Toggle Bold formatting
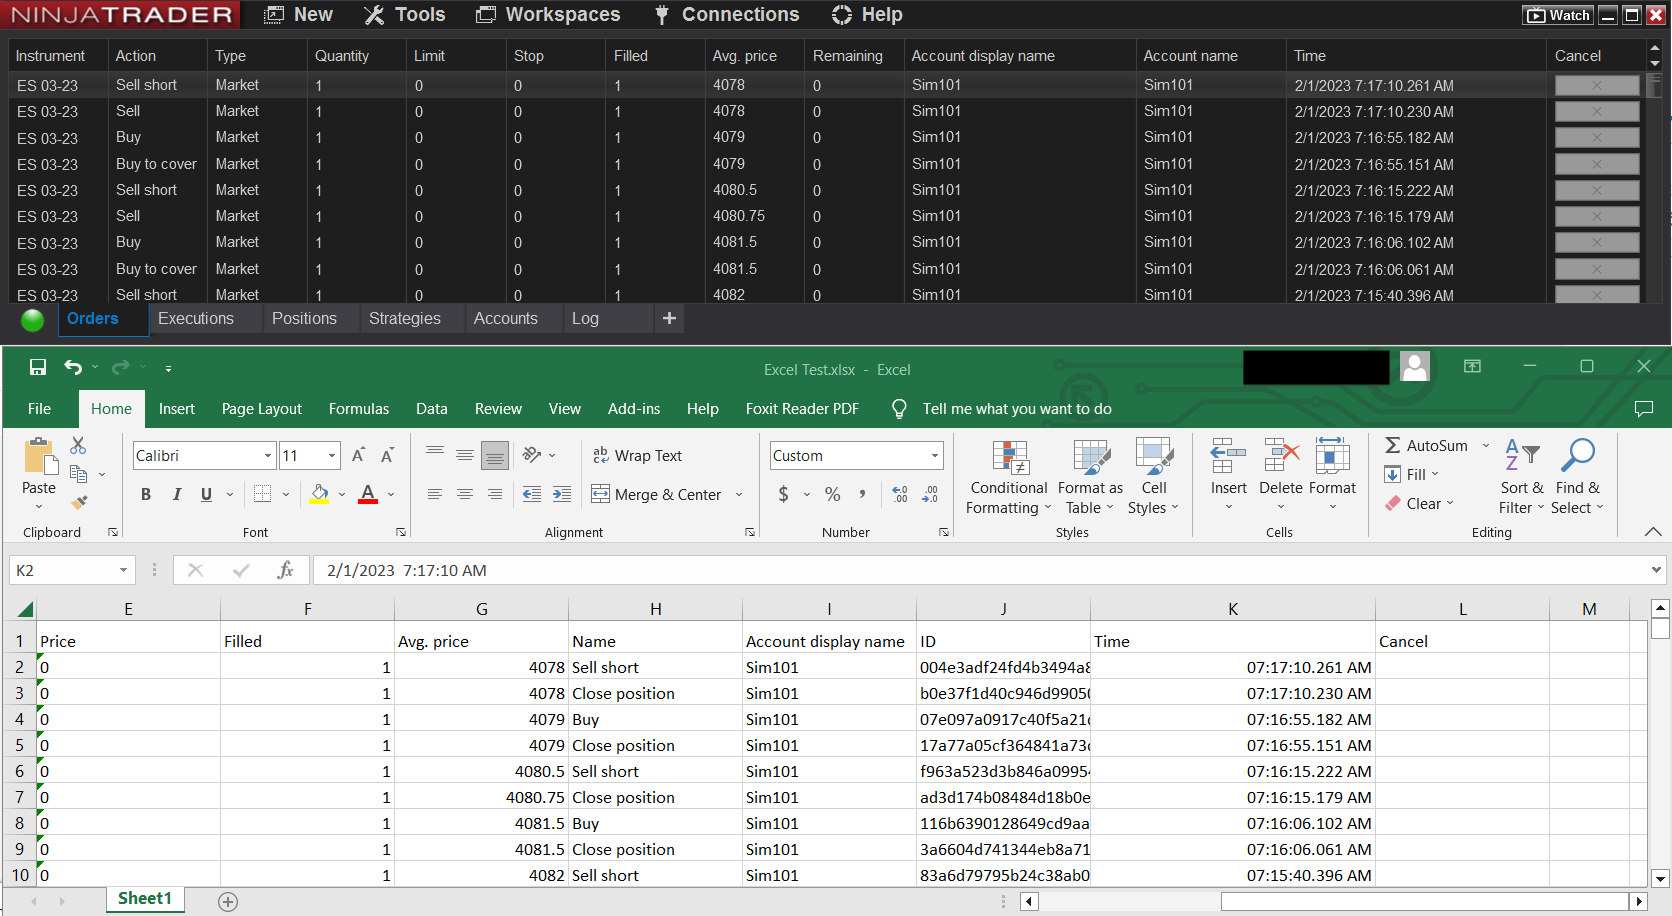This screenshot has width=1672, height=916. (146, 494)
